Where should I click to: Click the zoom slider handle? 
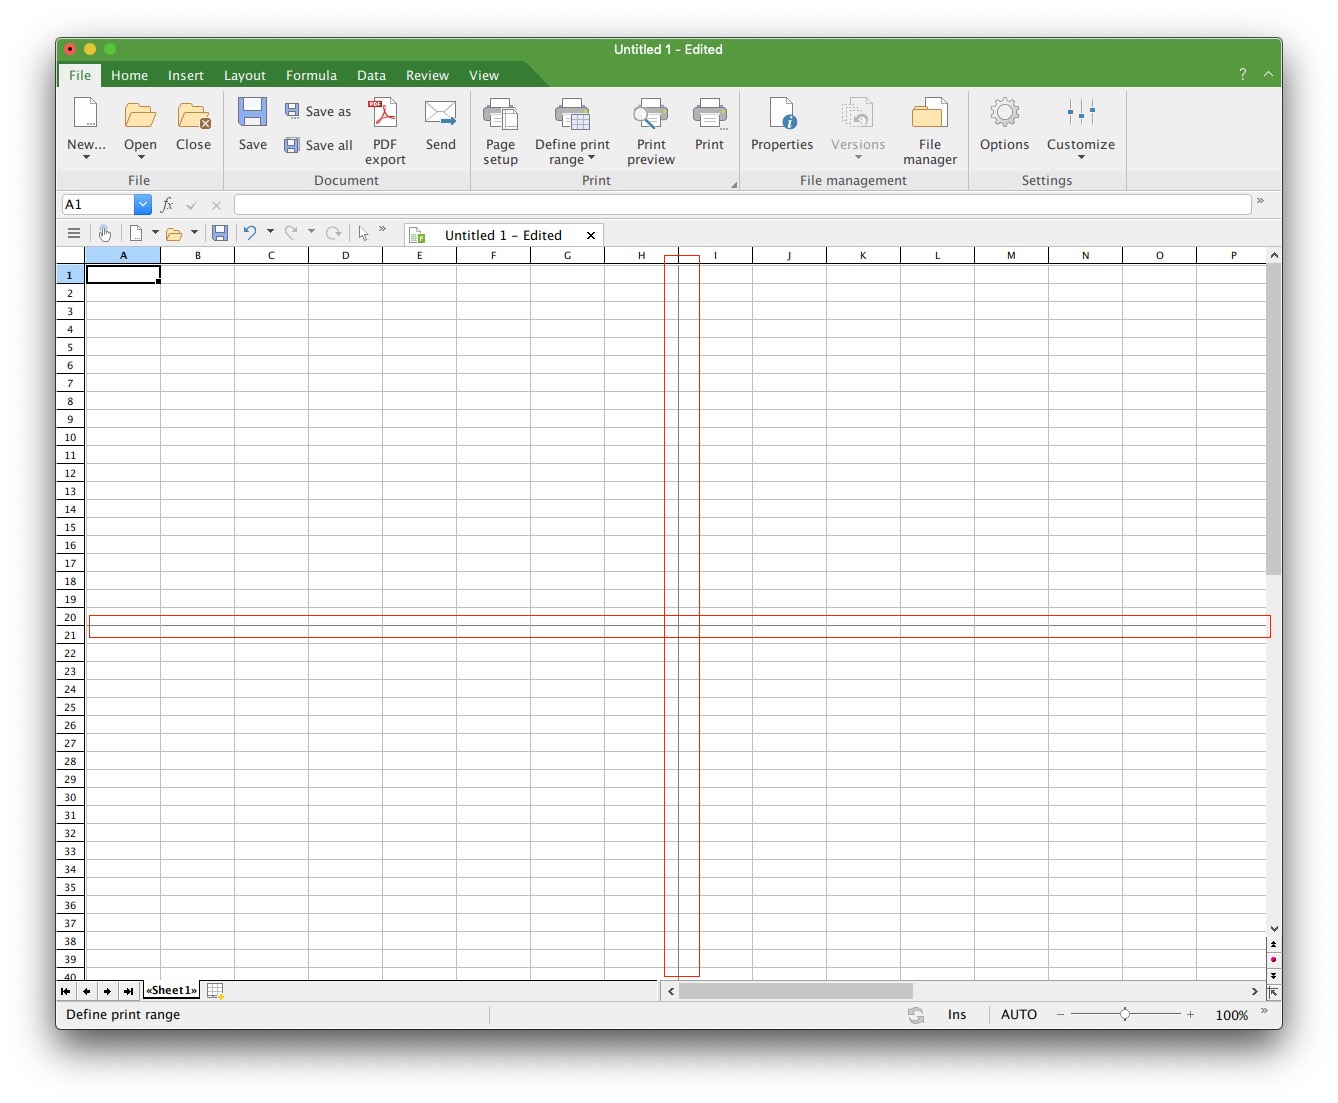(x=1125, y=1015)
